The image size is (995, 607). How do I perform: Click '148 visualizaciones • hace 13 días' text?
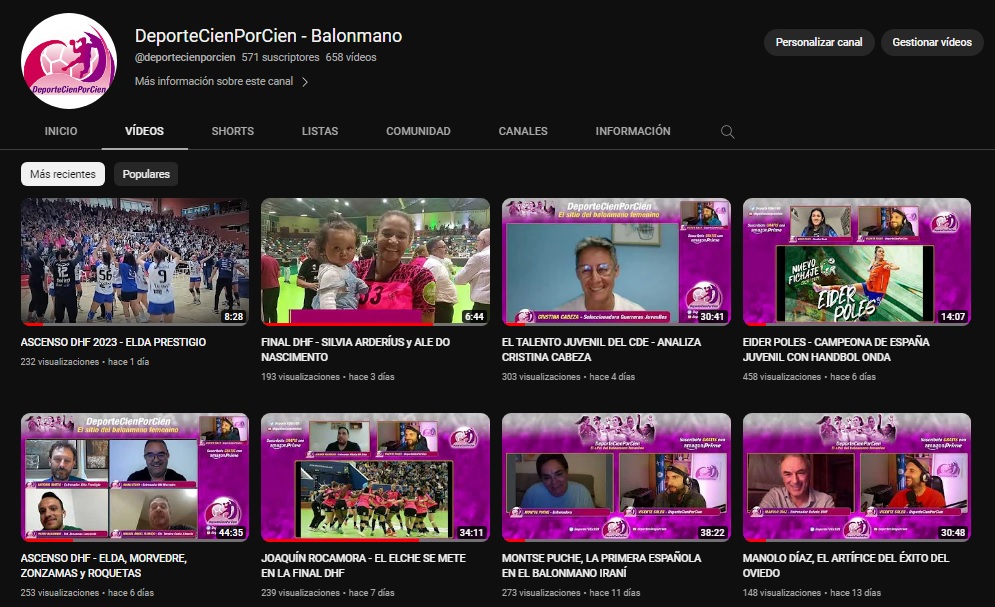point(812,592)
